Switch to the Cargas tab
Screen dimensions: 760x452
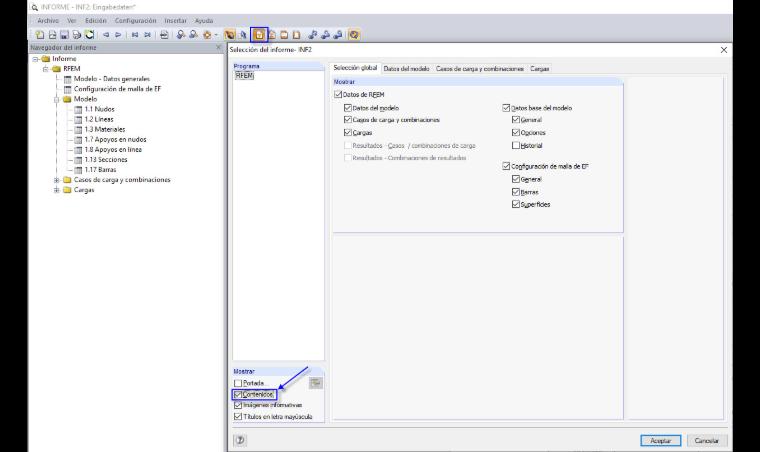pos(539,69)
